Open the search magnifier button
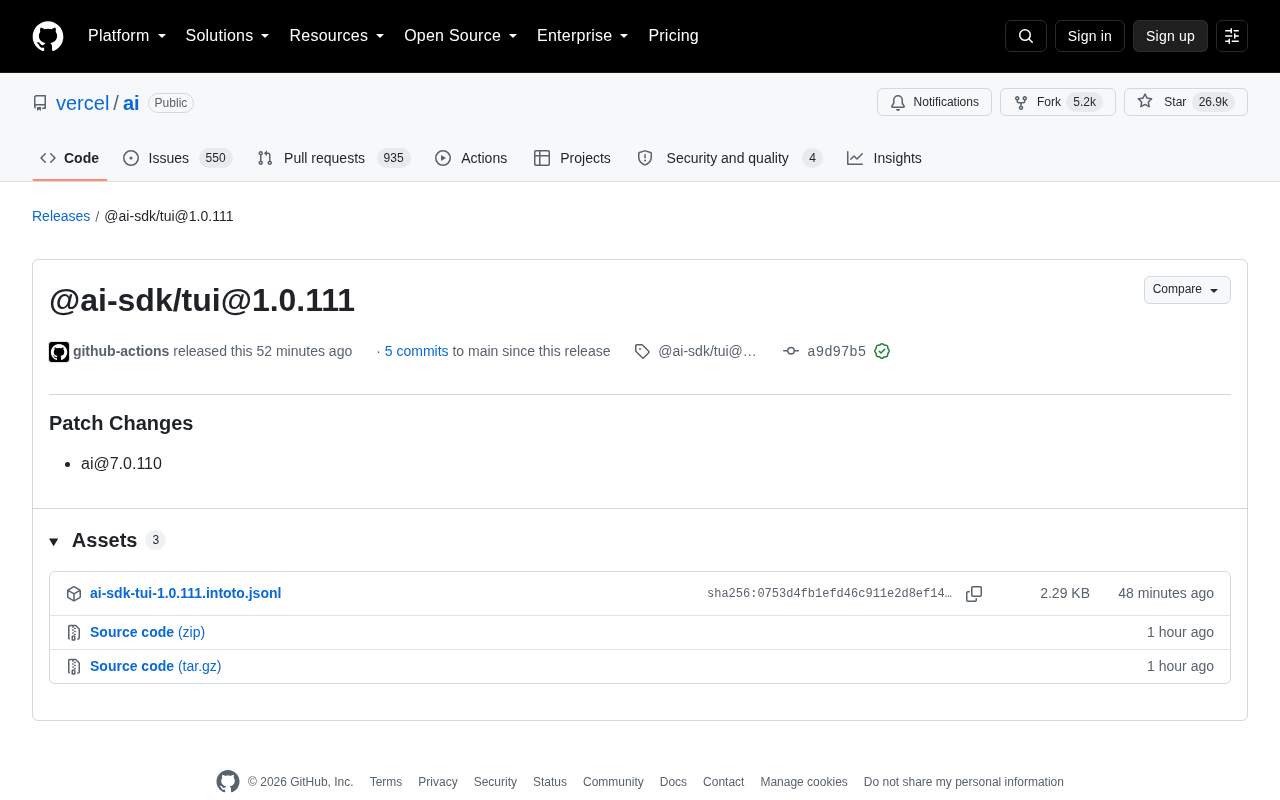The width and height of the screenshot is (1280, 800). click(1026, 36)
